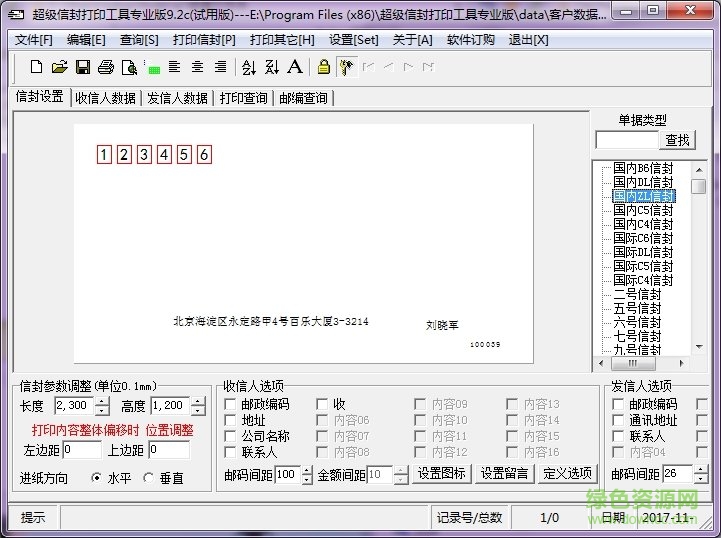Tick the recipient 公司名称 checkbox
Screen dimensions: 721x538
(230, 436)
